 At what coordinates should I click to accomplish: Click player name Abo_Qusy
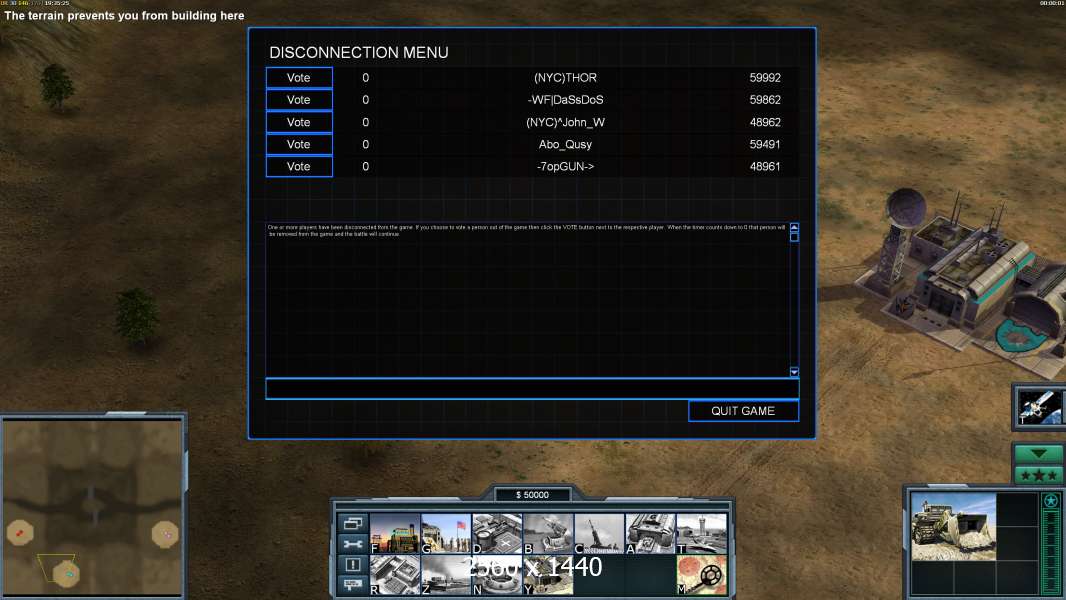pyautogui.click(x=566, y=144)
